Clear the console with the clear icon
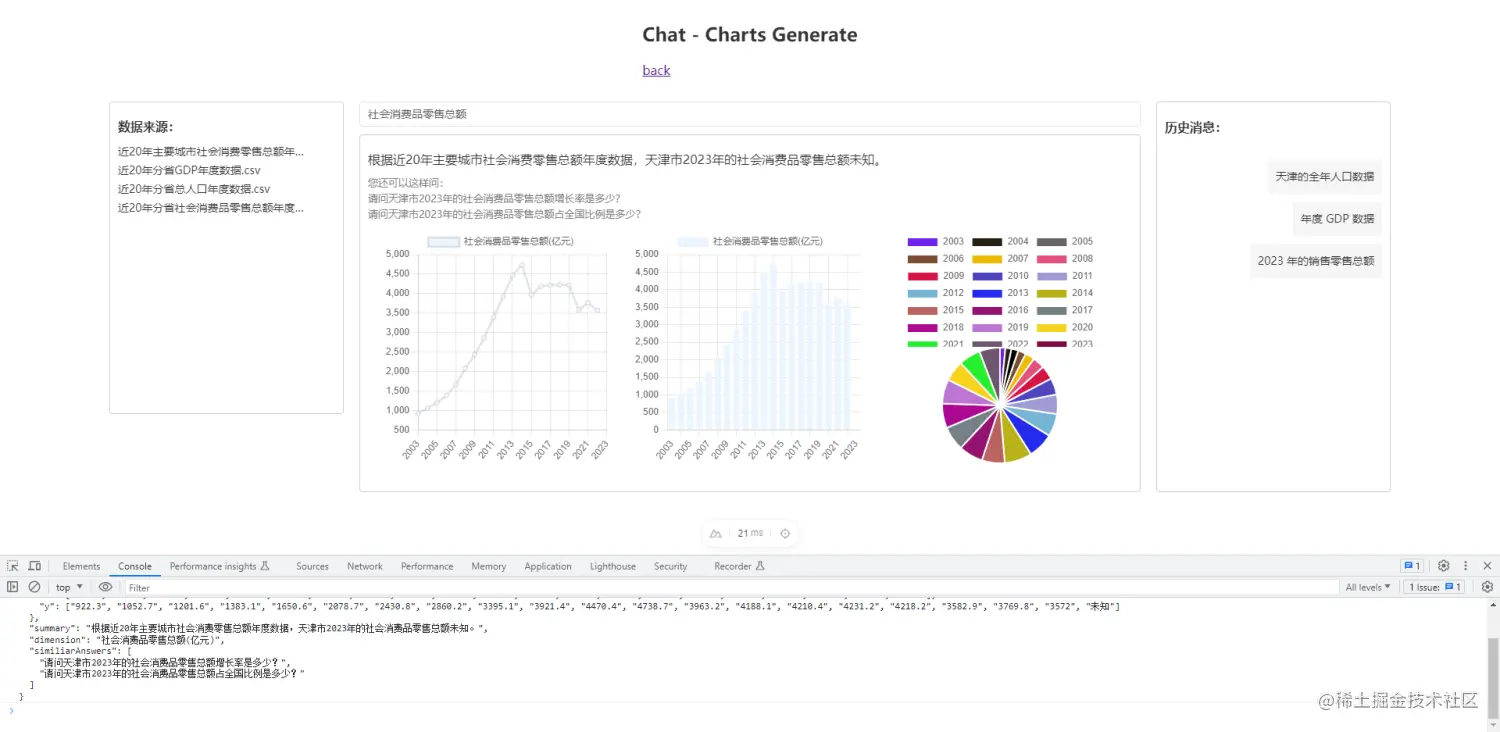This screenshot has width=1500, height=732. tap(33, 586)
